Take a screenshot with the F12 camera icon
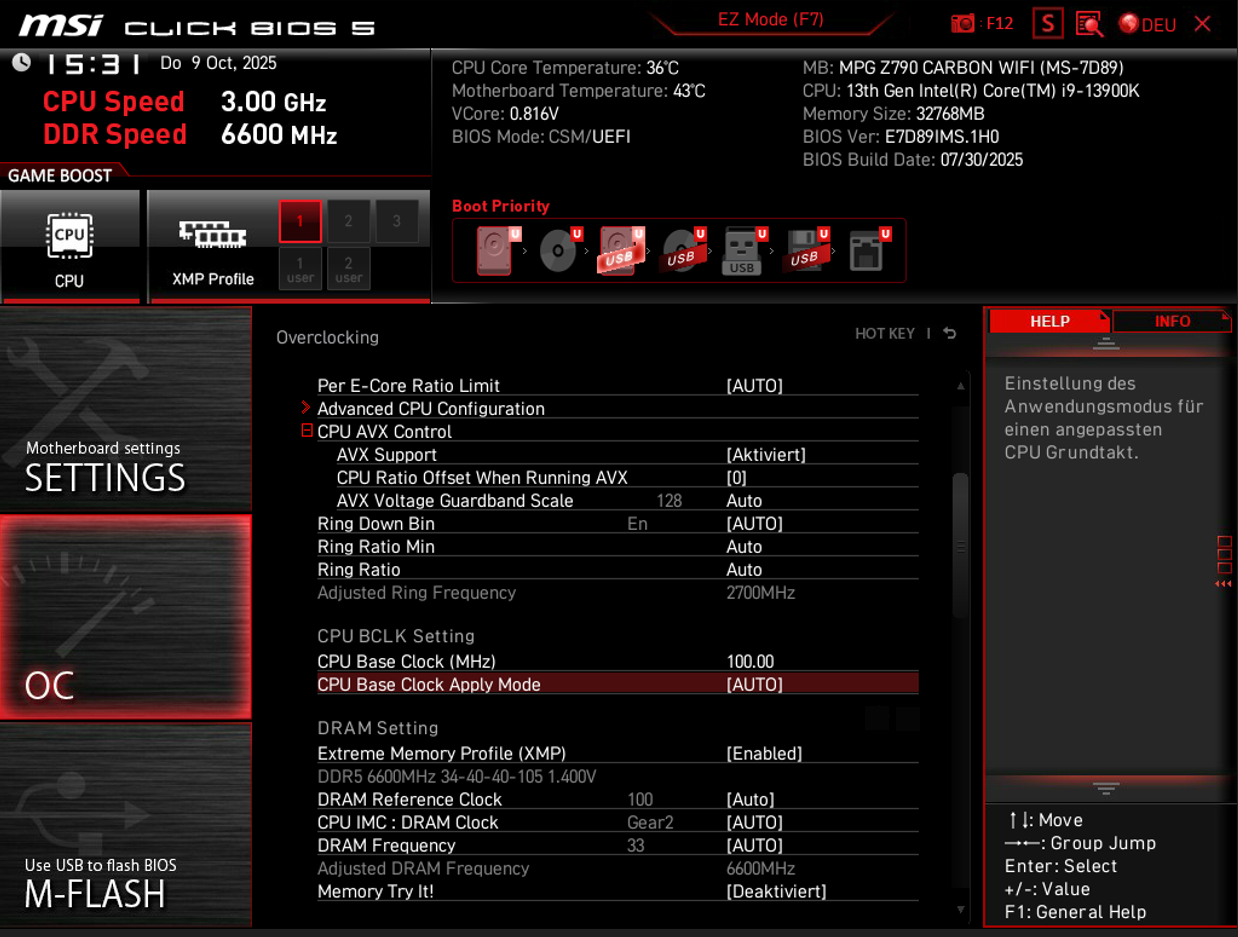This screenshot has width=1238, height=937. coord(963,23)
